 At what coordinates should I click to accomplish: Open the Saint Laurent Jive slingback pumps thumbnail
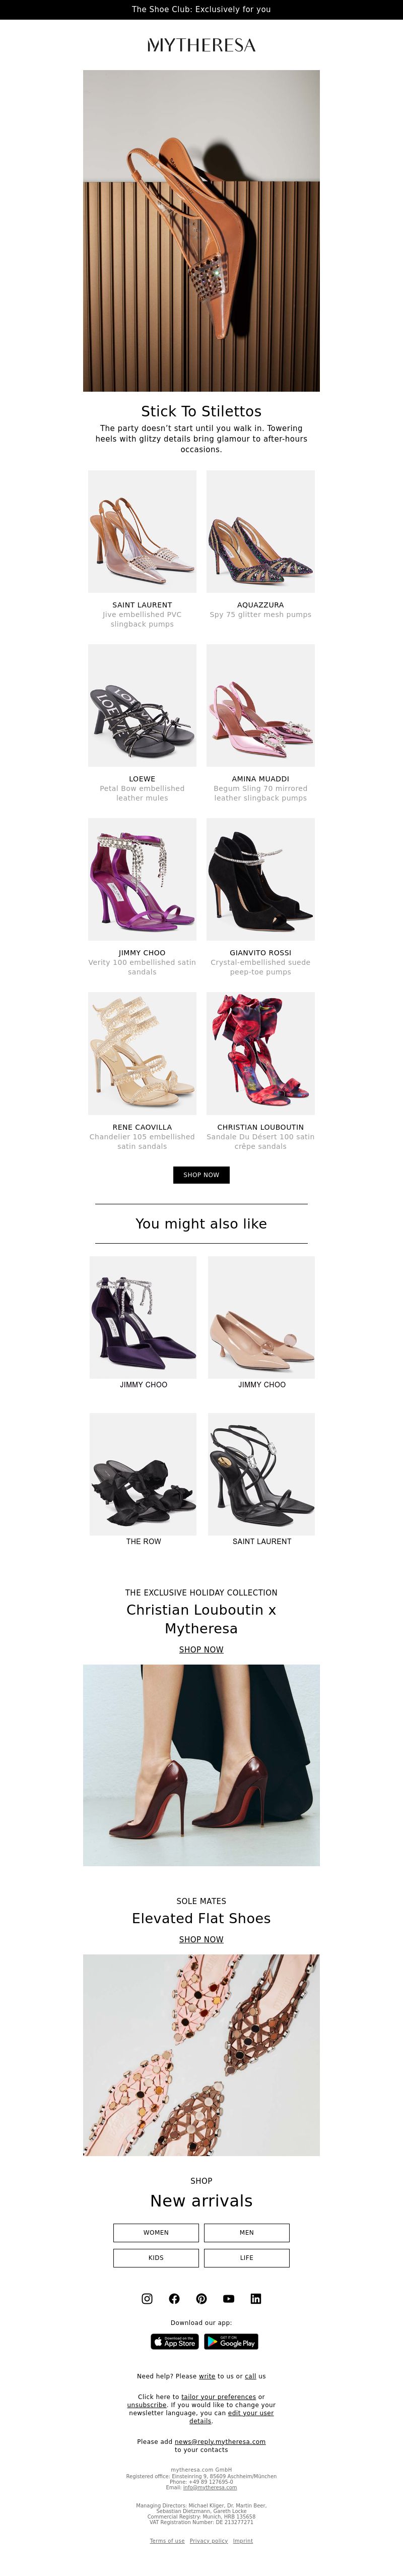click(x=142, y=532)
